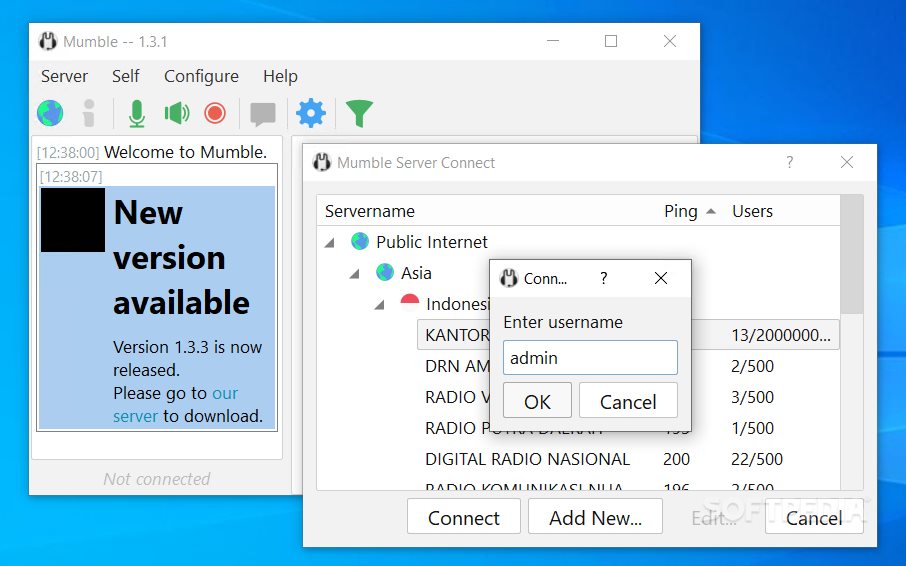Open the Configure menu
Screen dimensions: 906x566
point(201,76)
